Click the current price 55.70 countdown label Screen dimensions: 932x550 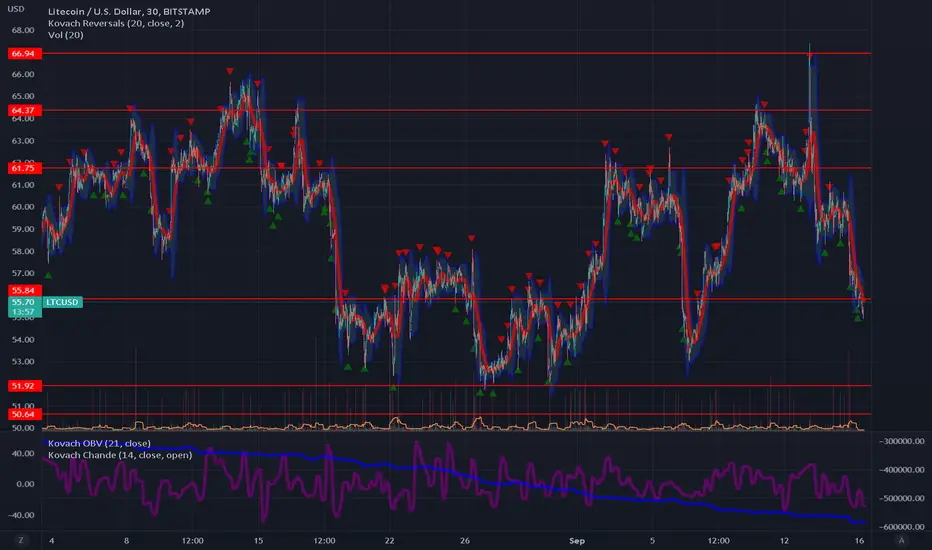(24, 307)
